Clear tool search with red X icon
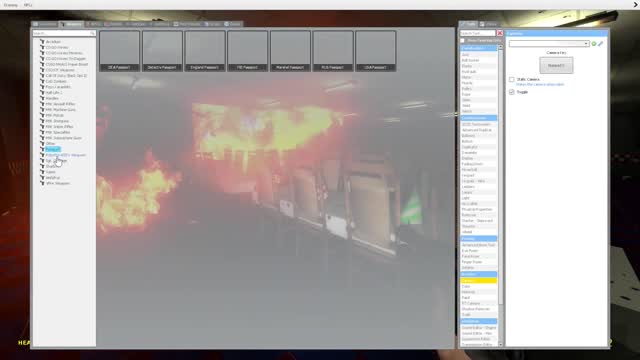The image size is (640, 360). 500,33
